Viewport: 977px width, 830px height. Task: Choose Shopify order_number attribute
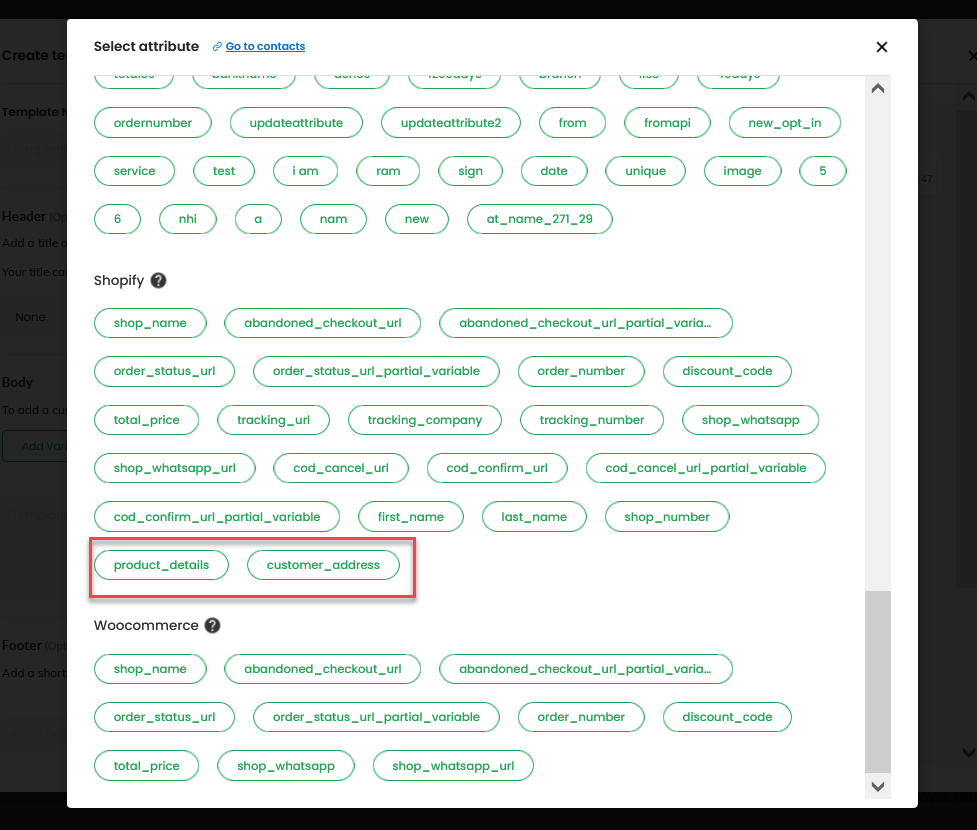[x=581, y=371]
